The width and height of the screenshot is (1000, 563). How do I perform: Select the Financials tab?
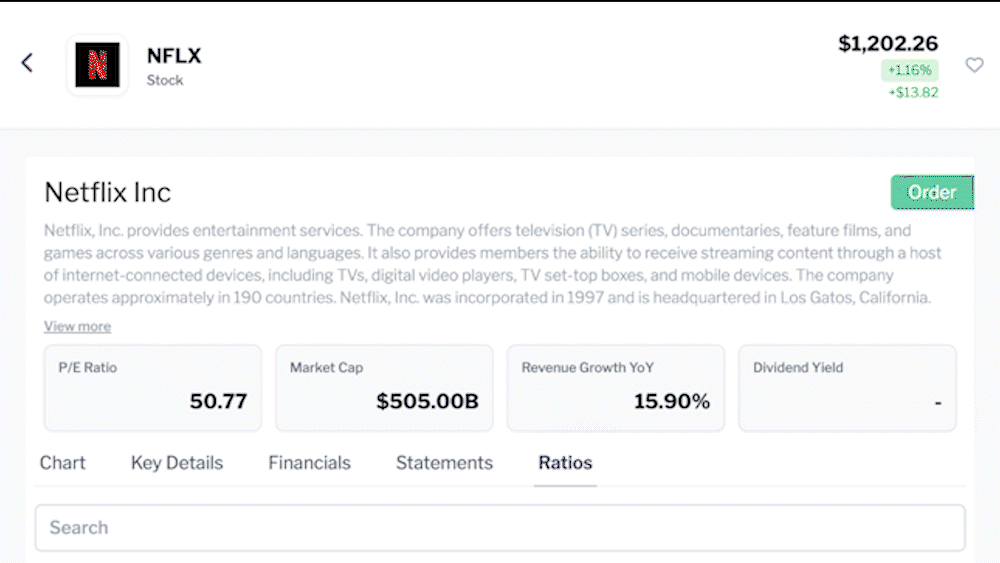309,463
